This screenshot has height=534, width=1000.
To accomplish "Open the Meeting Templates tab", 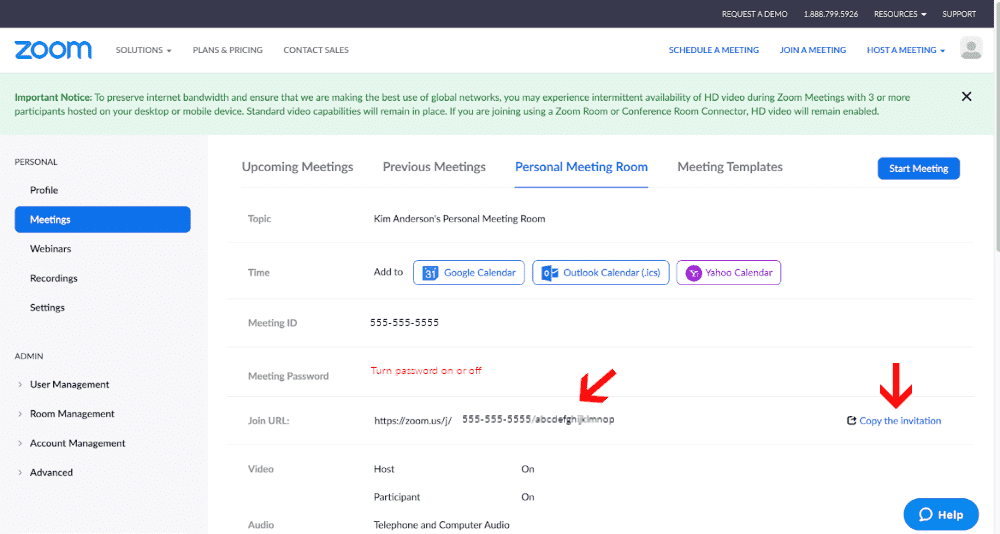I will 730,167.
